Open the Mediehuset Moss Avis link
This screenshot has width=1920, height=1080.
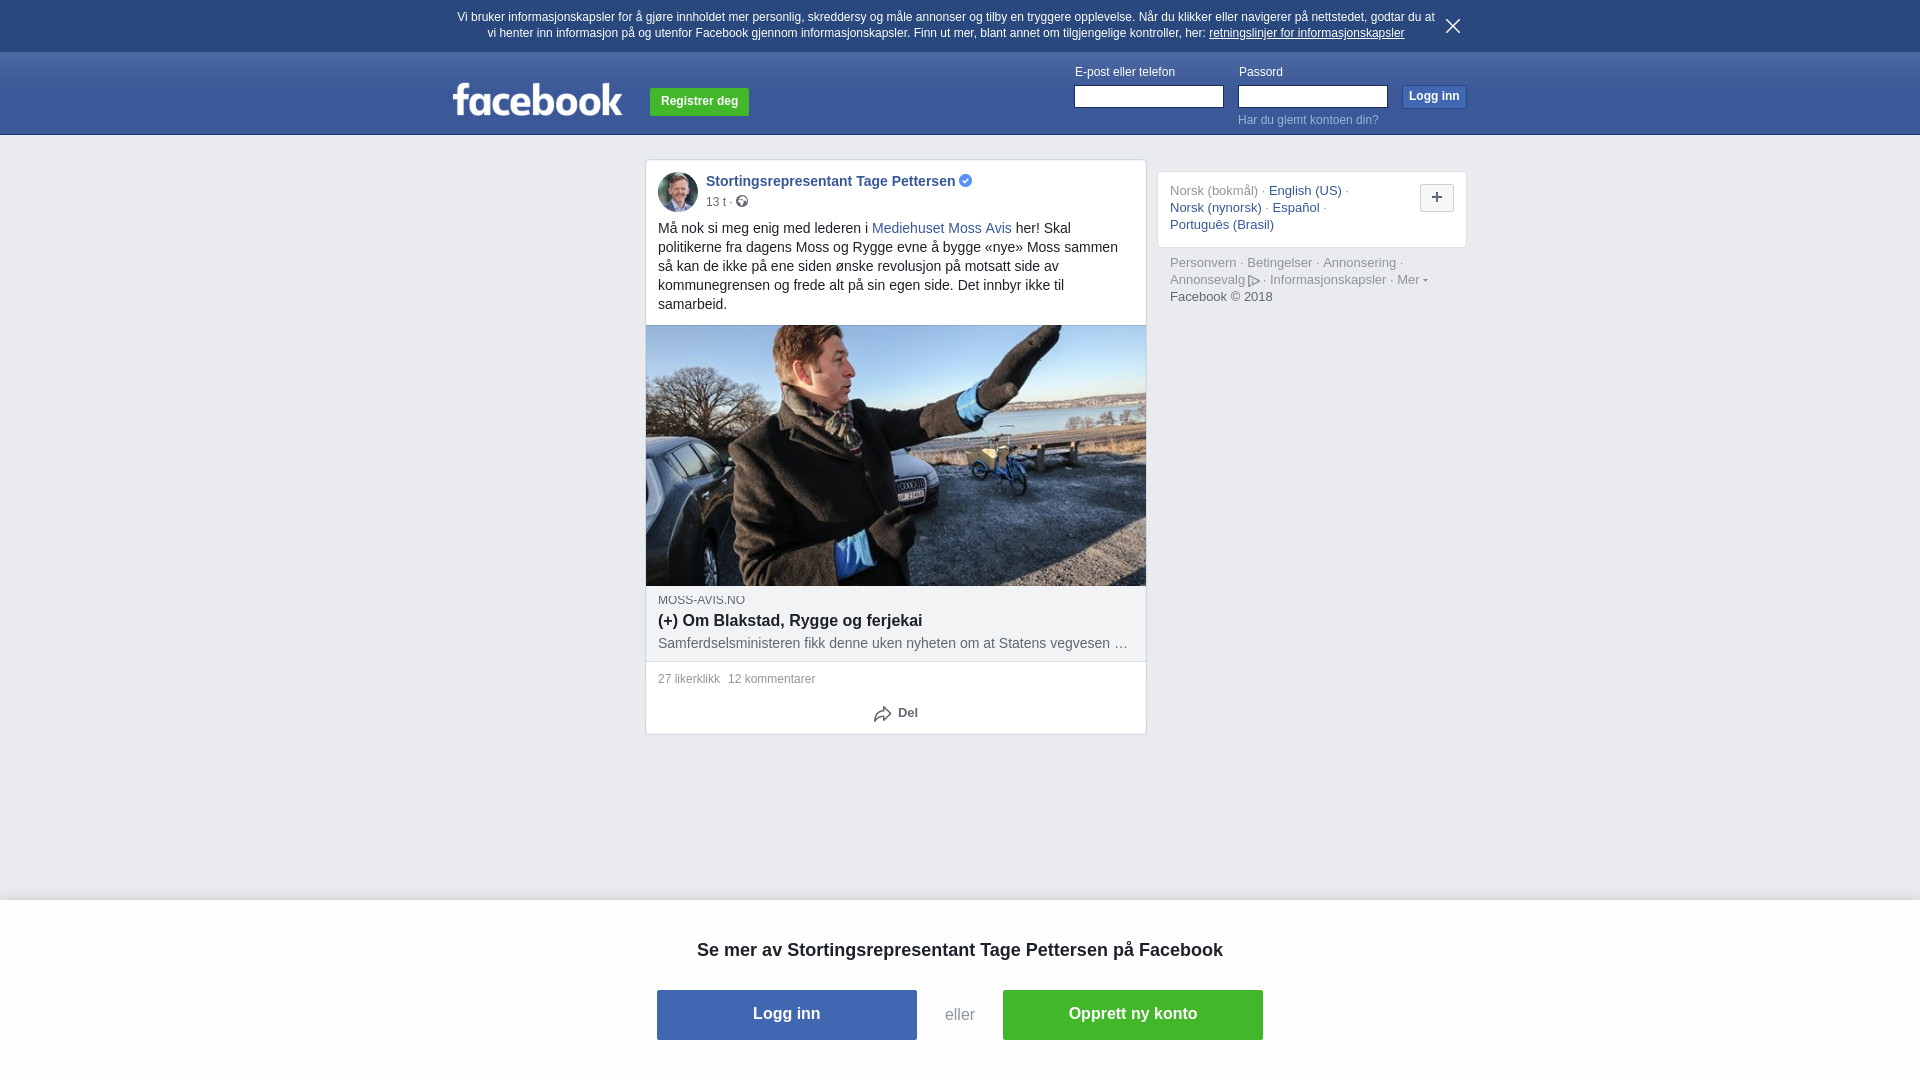point(942,228)
